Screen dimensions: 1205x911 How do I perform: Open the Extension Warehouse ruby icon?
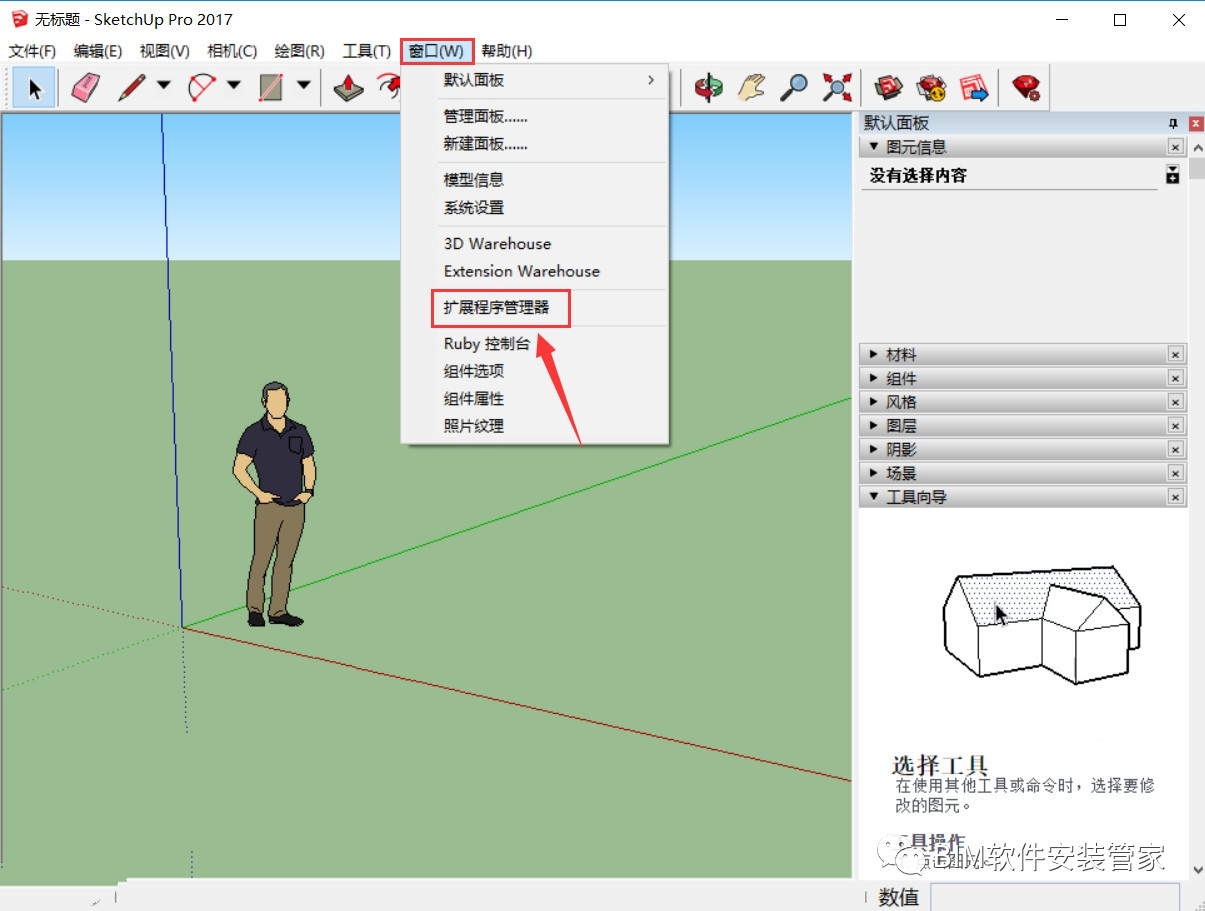click(1026, 88)
